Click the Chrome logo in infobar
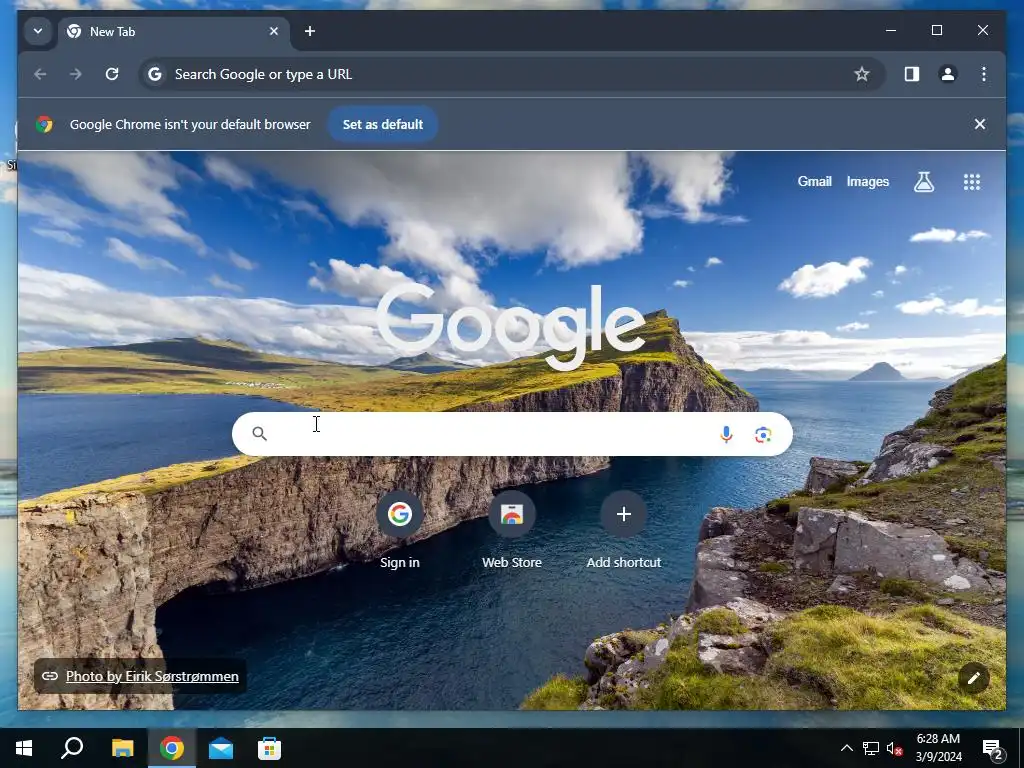 (x=44, y=124)
